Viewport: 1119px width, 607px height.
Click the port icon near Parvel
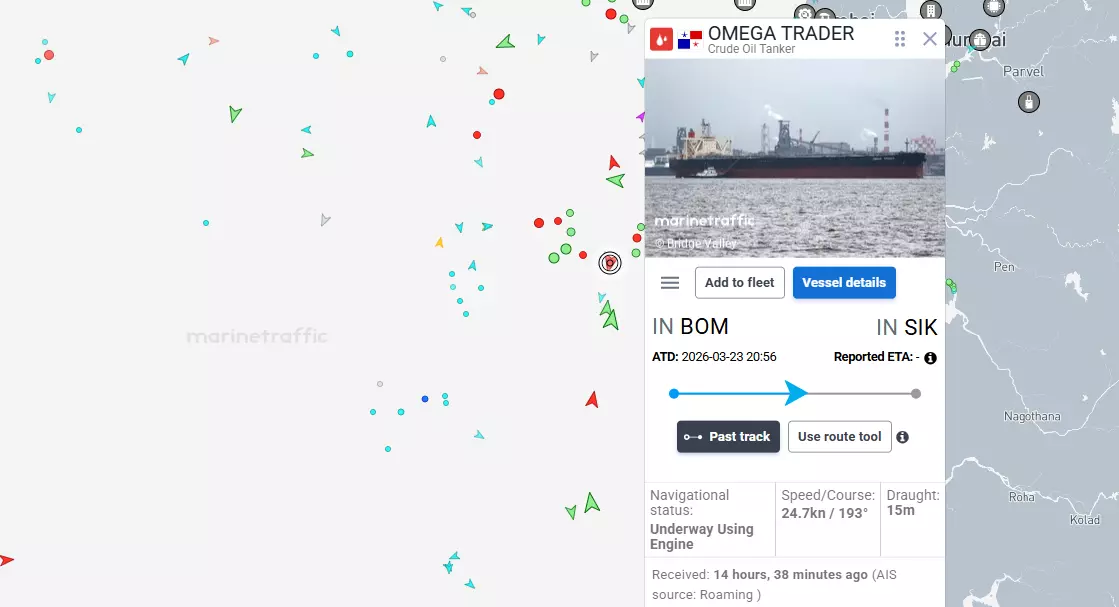(x=1028, y=102)
